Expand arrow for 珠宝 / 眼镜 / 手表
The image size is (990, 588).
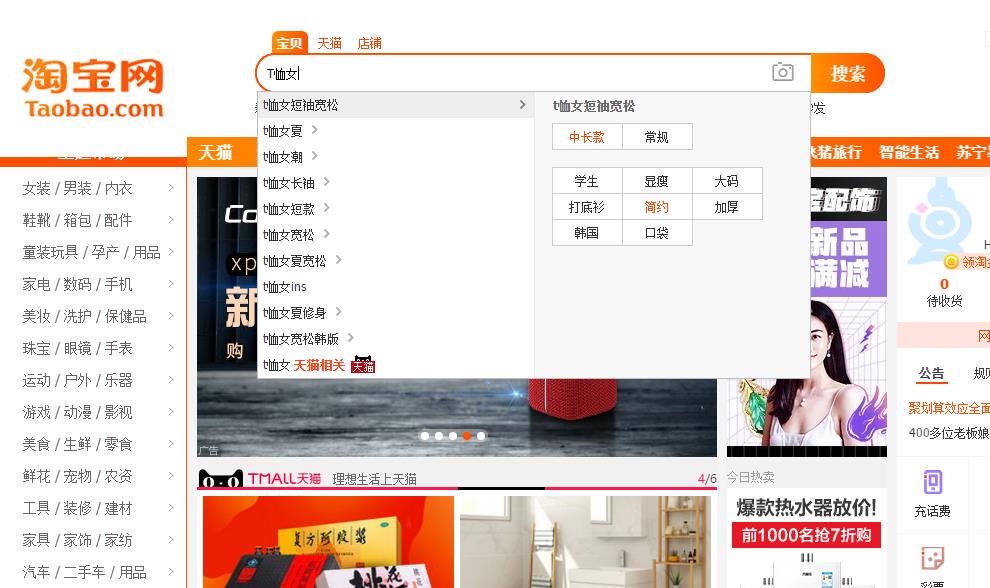(171, 347)
